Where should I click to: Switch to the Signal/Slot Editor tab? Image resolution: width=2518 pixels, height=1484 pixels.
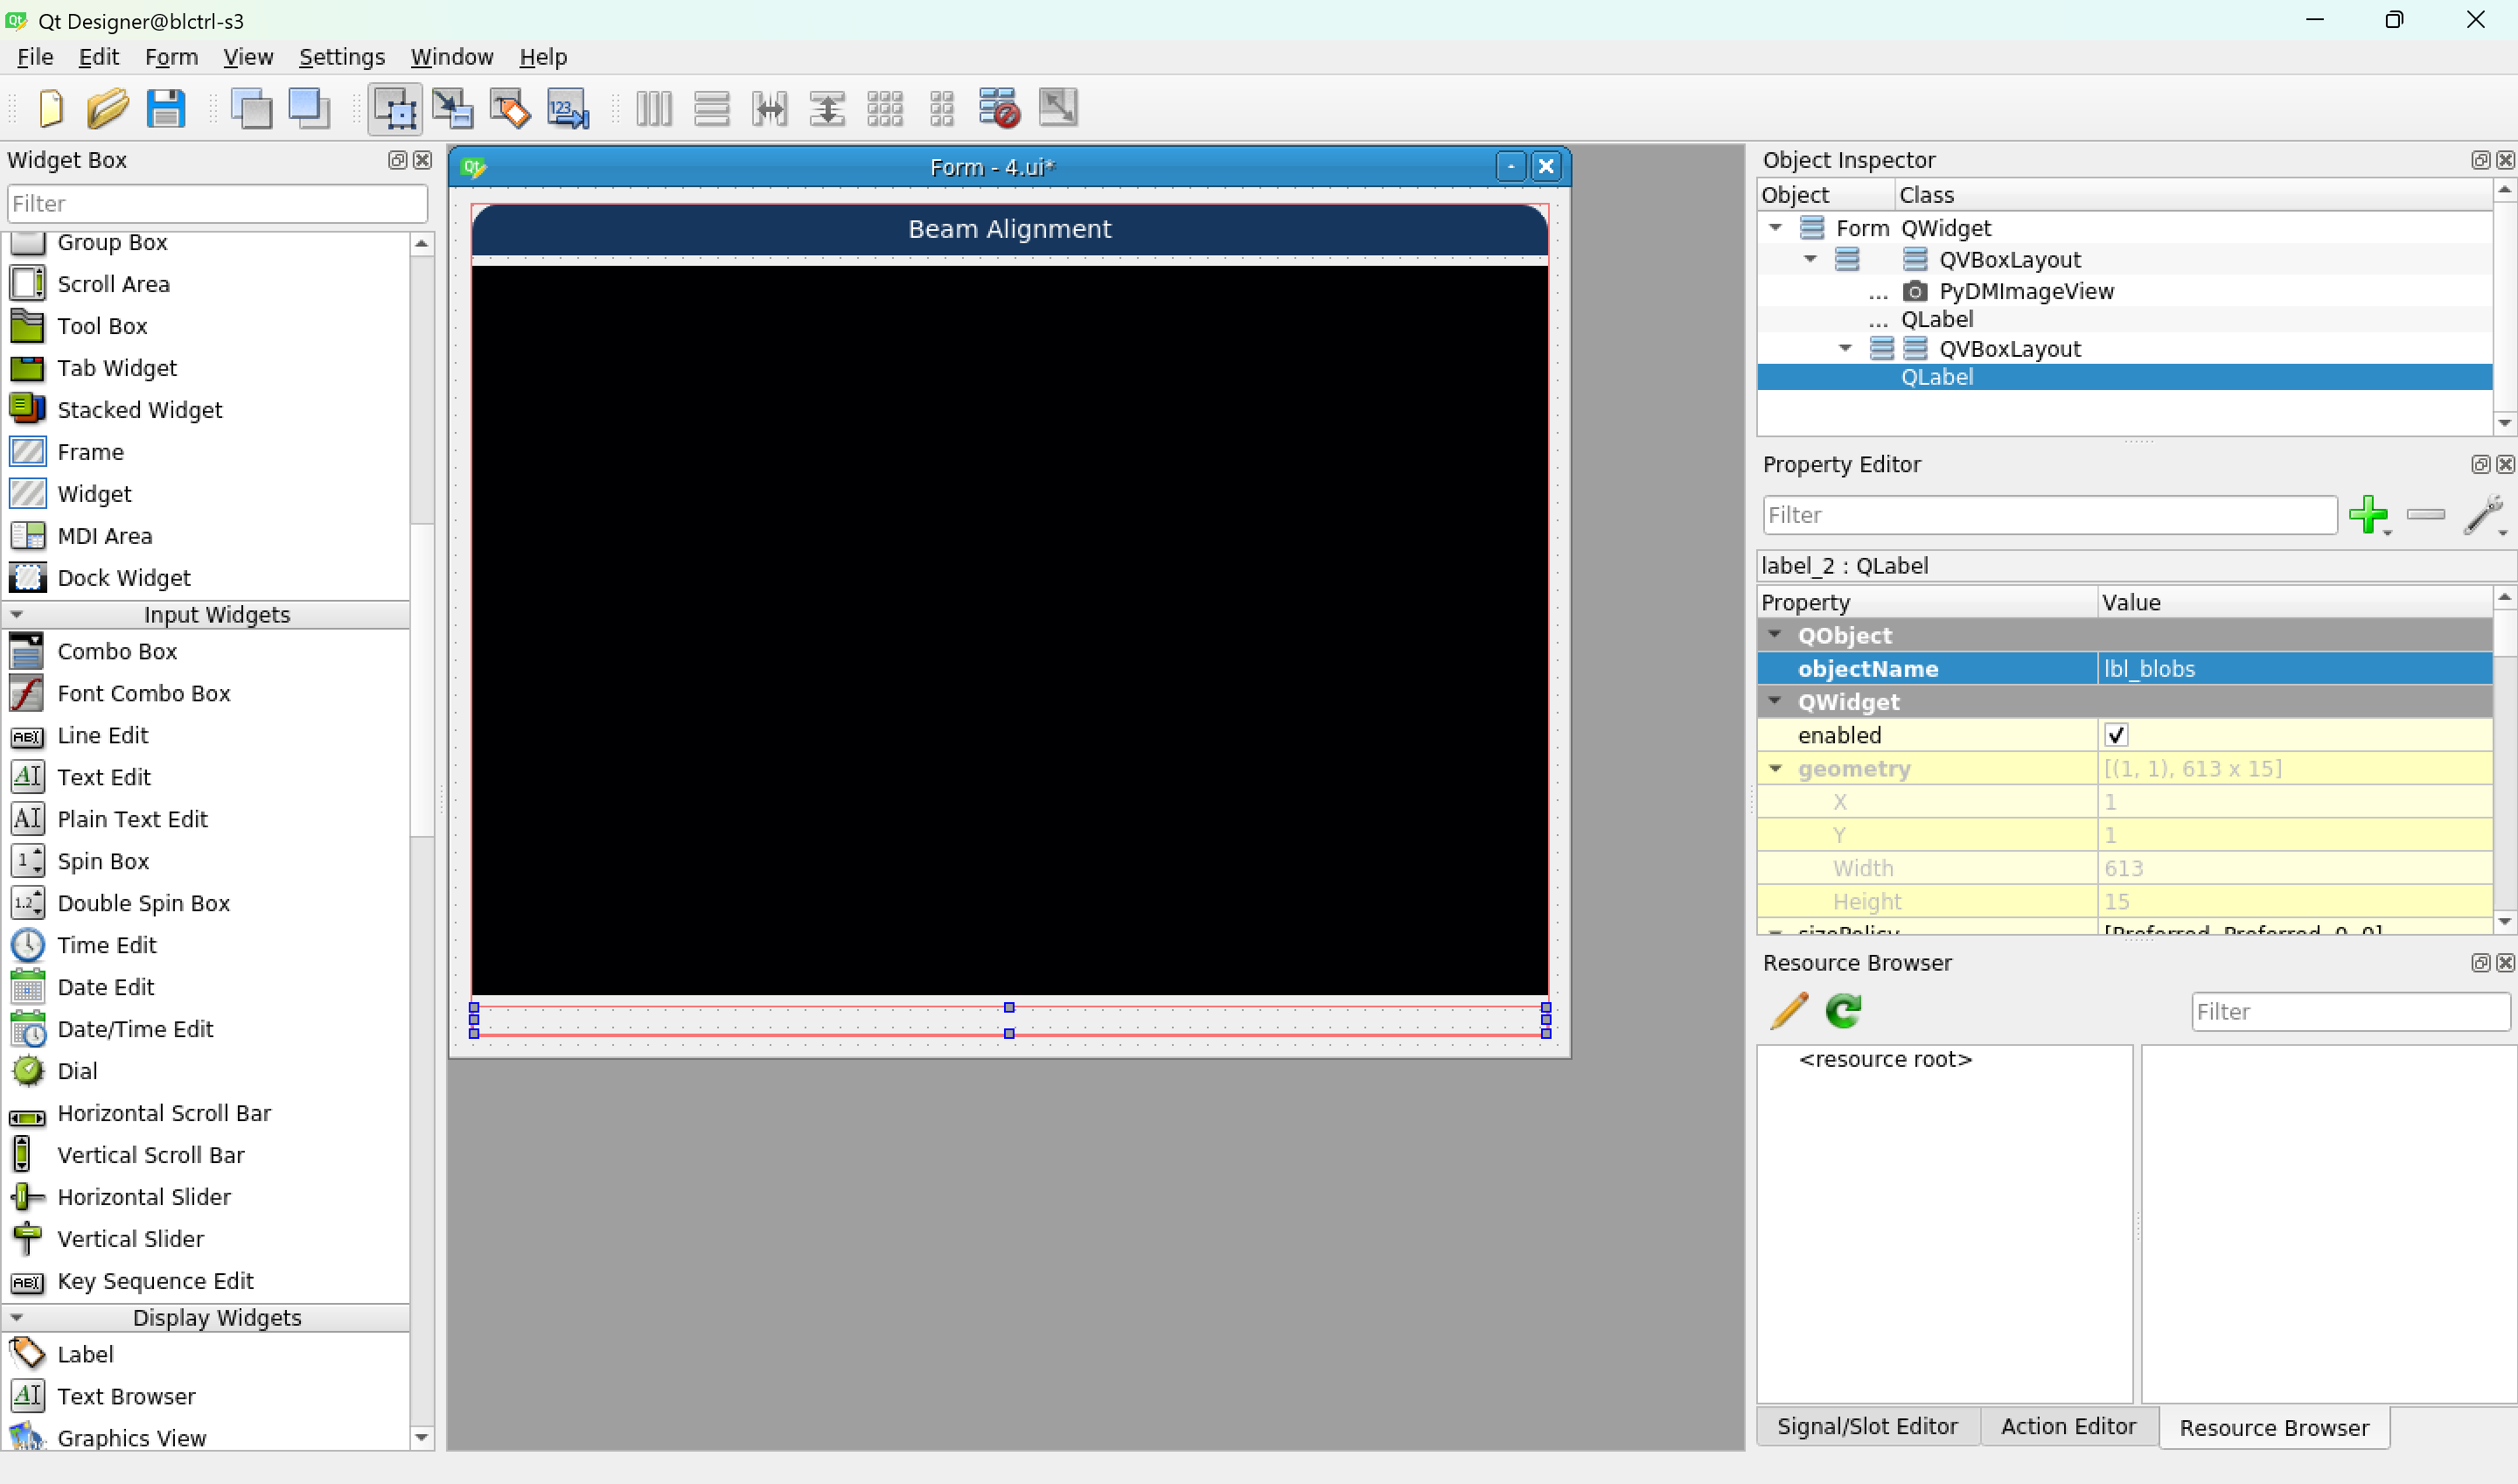(1867, 1427)
